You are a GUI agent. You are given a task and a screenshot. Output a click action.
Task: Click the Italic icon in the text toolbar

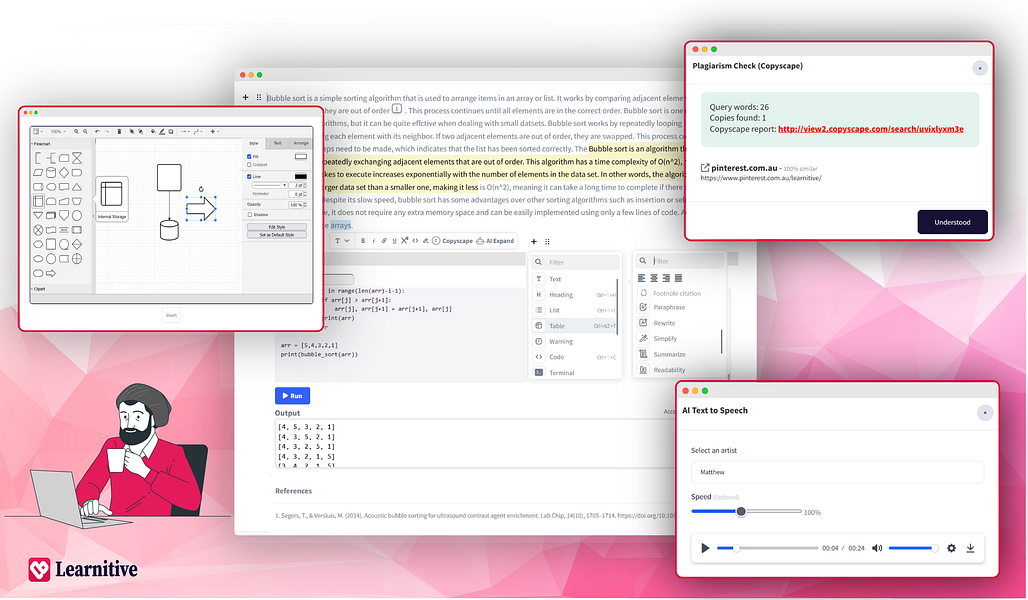point(374,241)
